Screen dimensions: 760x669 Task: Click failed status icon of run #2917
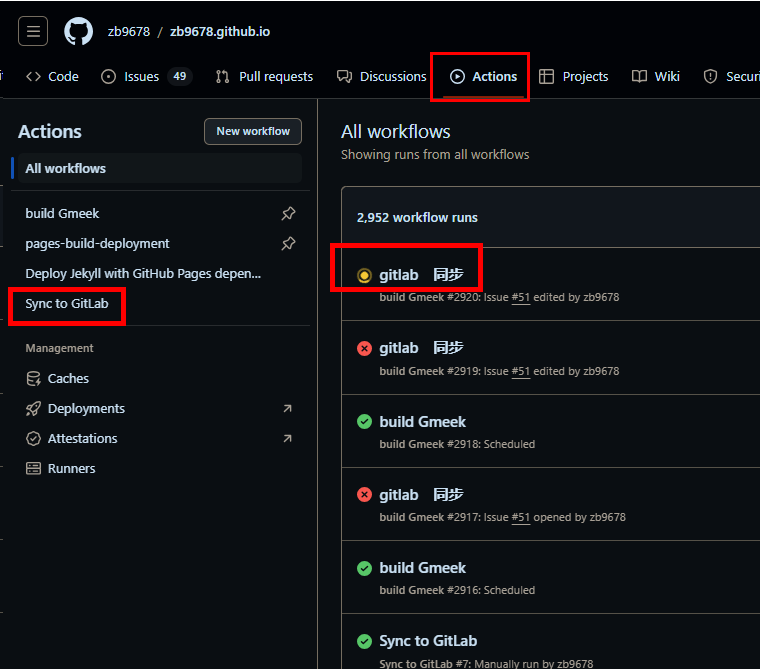pos(364,495)
